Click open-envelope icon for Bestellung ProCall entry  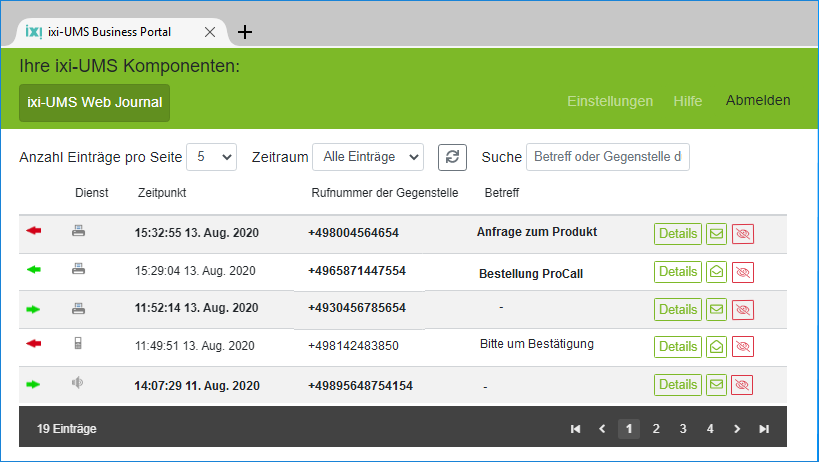pos(716,272)
